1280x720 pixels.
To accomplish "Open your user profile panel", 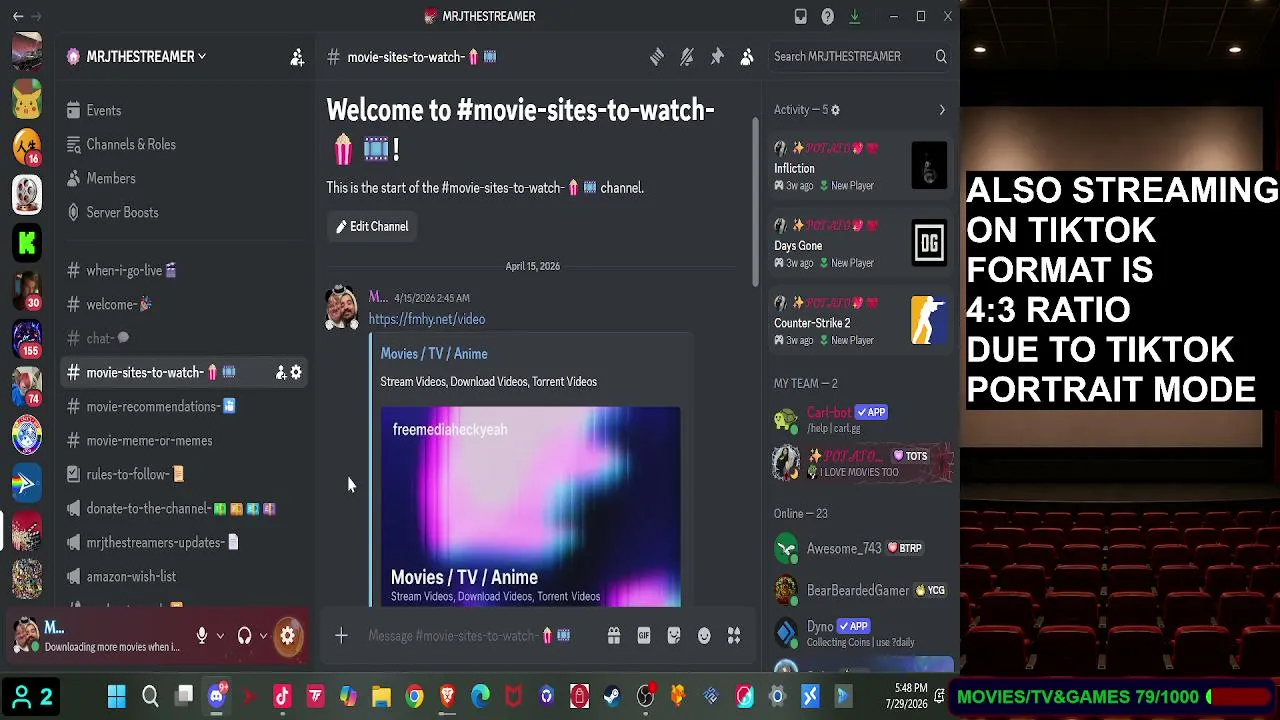I will pos(99,636).
